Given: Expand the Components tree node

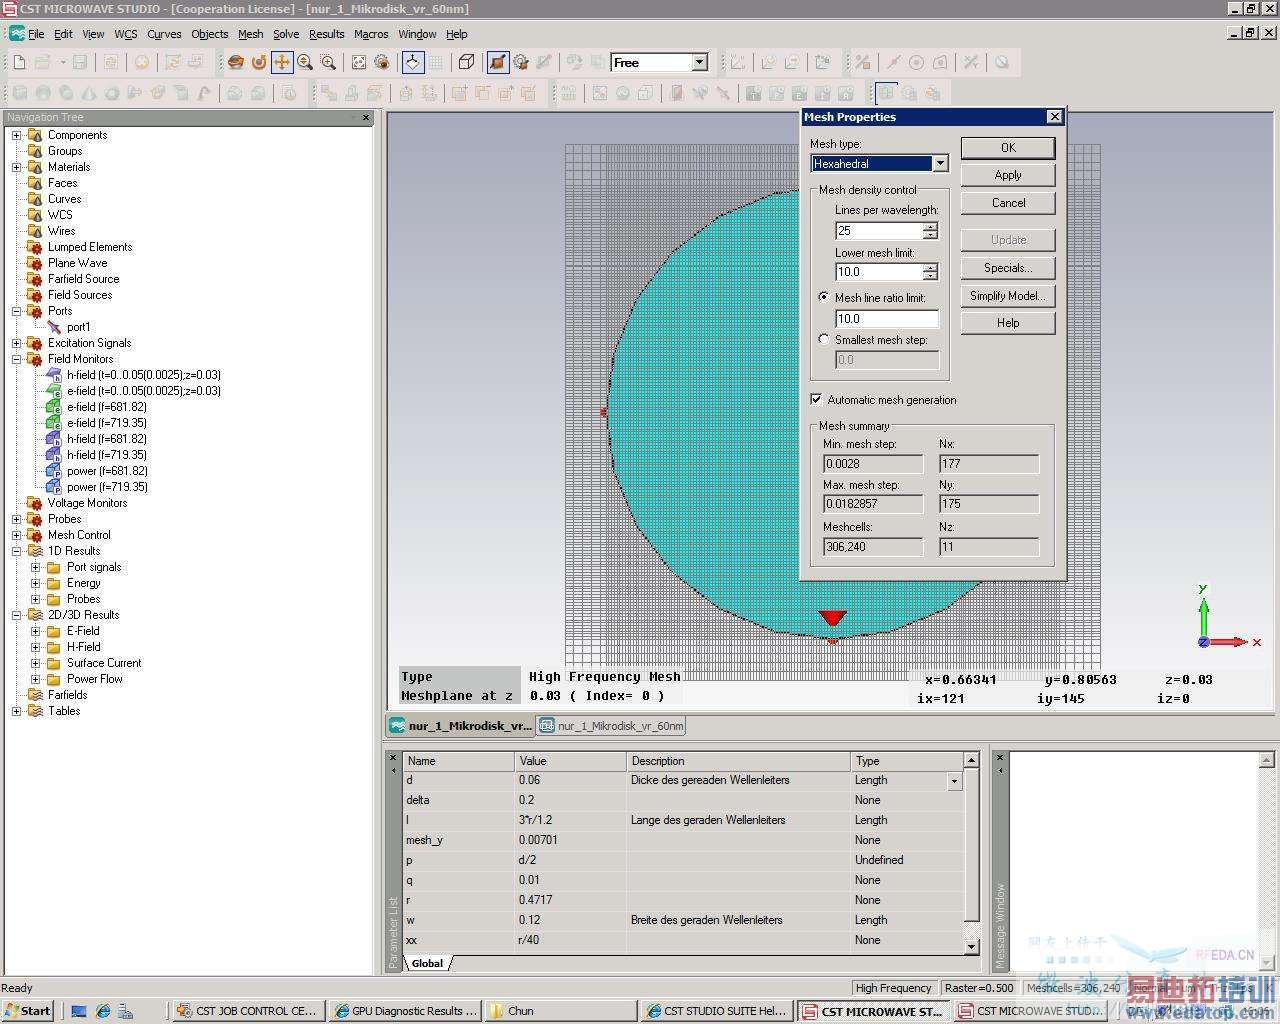Looking at the screenshot, I should click(x=16, y=135).
